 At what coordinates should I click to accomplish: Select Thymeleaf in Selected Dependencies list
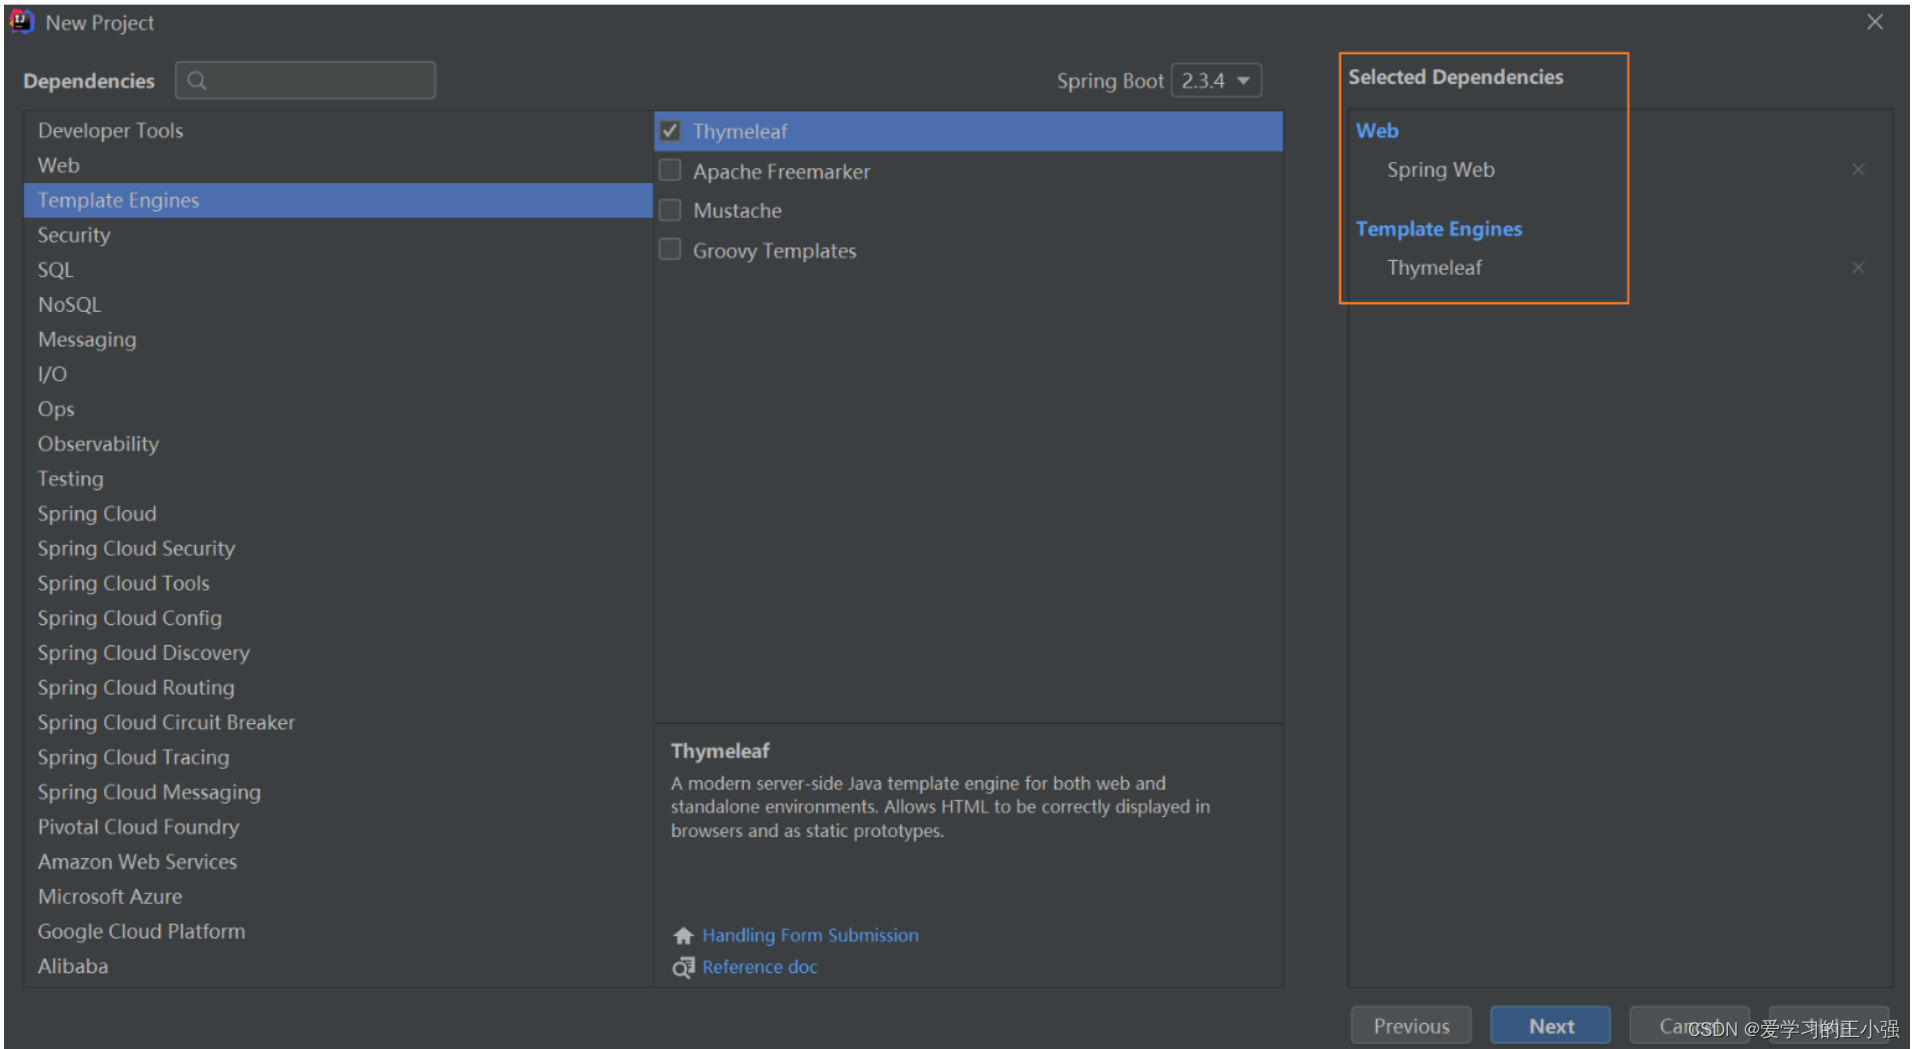click(x=1434, y=268)
